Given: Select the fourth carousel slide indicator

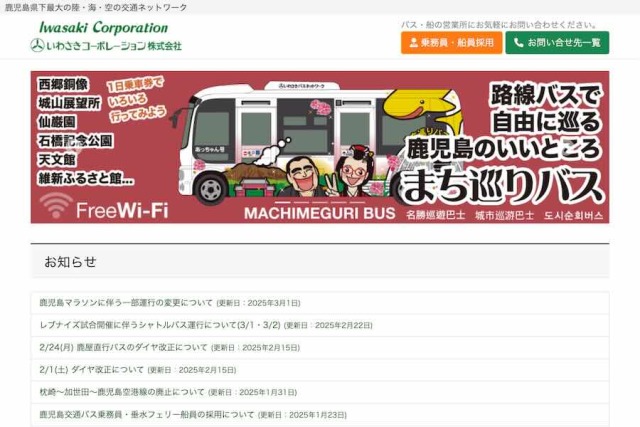Looking at the screenshot, I should pos(339,202).
